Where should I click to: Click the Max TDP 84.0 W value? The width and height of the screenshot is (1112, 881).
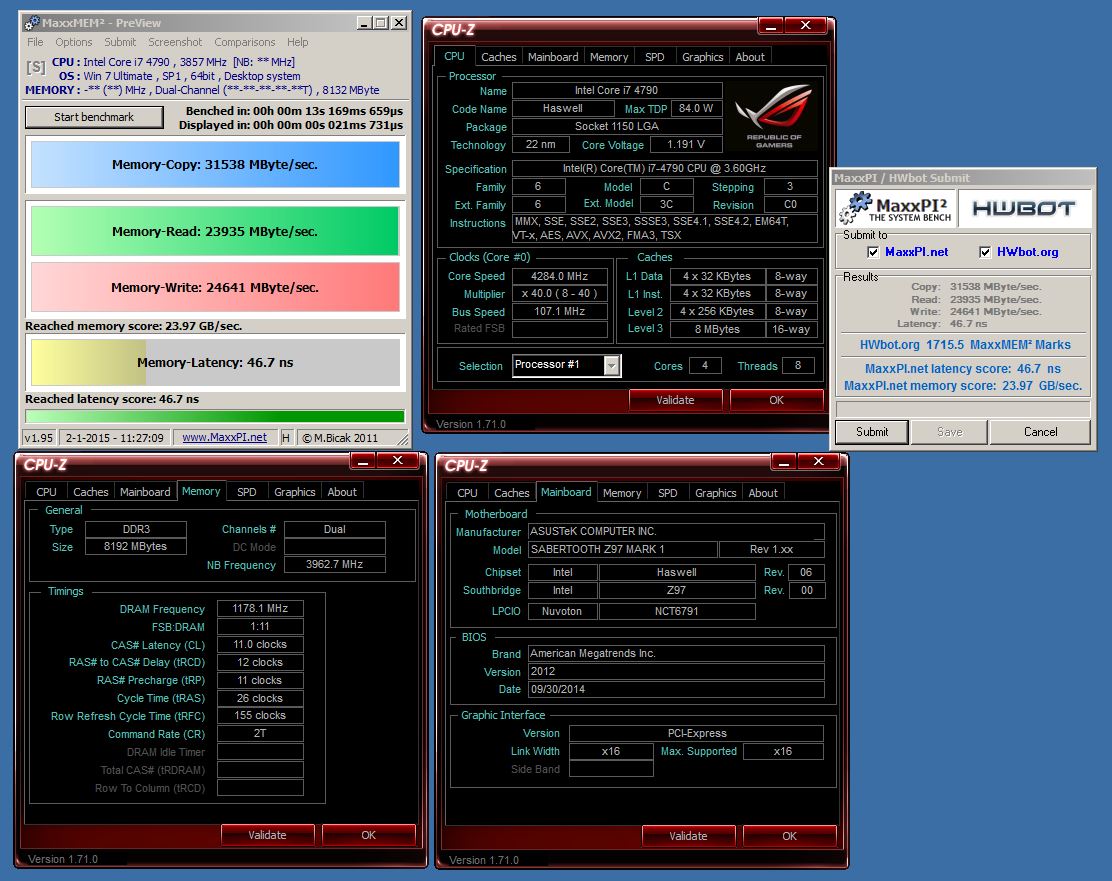point(696,109)
